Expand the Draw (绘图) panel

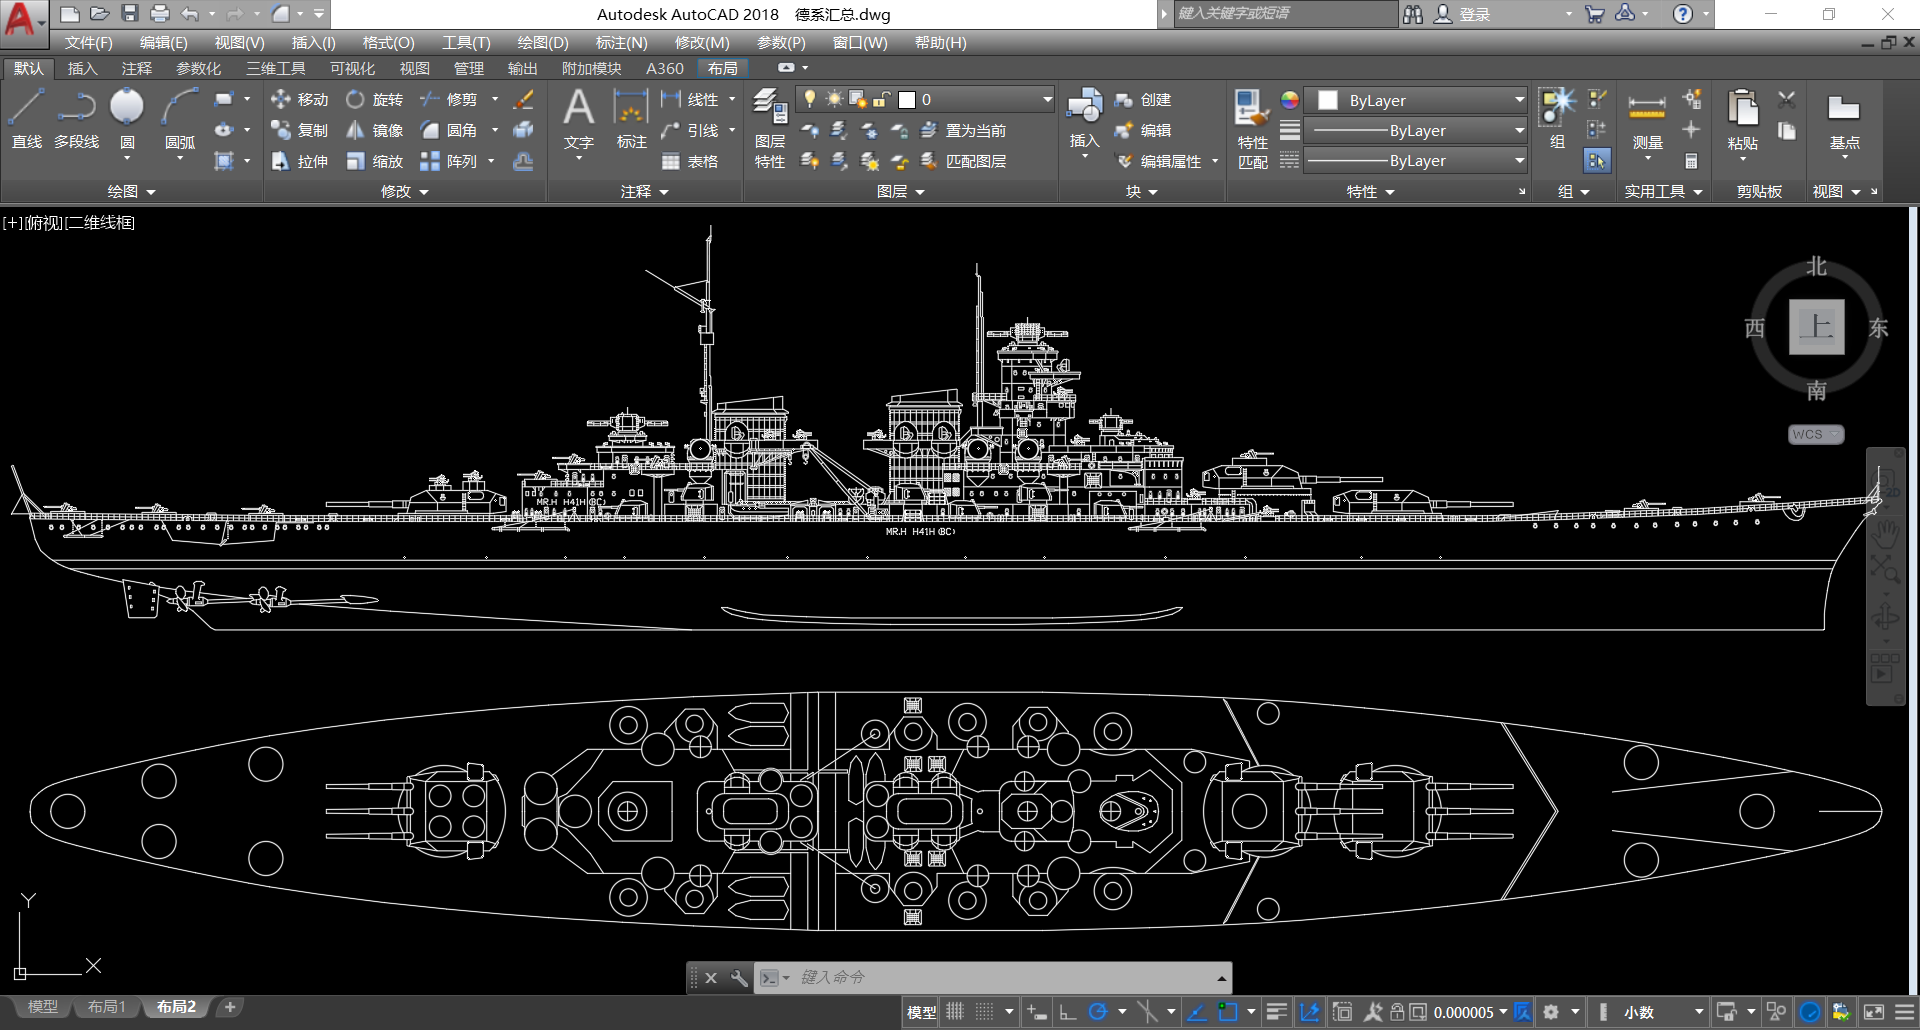(x=132, y=191)
